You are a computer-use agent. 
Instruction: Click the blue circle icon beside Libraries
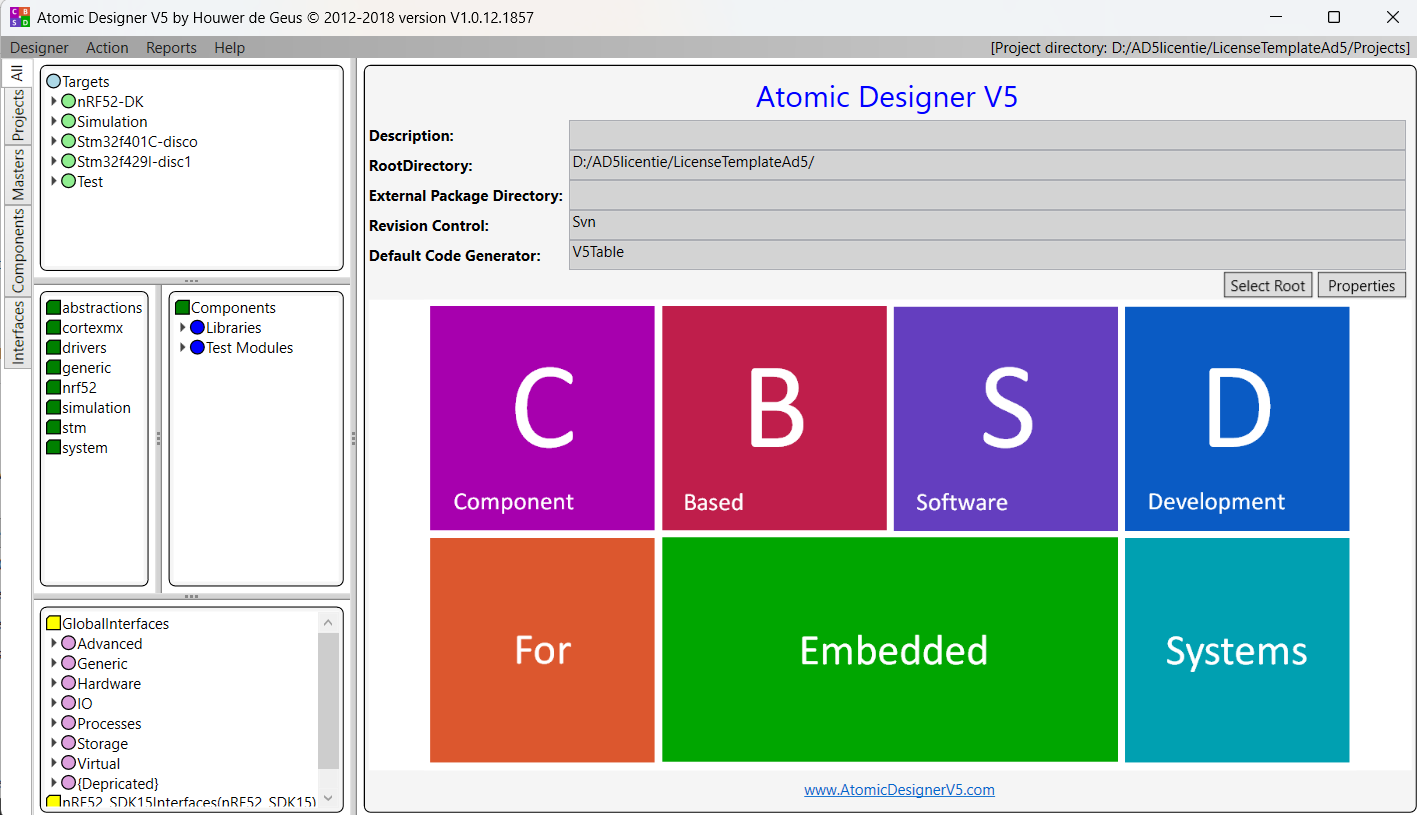pos(197,328)
